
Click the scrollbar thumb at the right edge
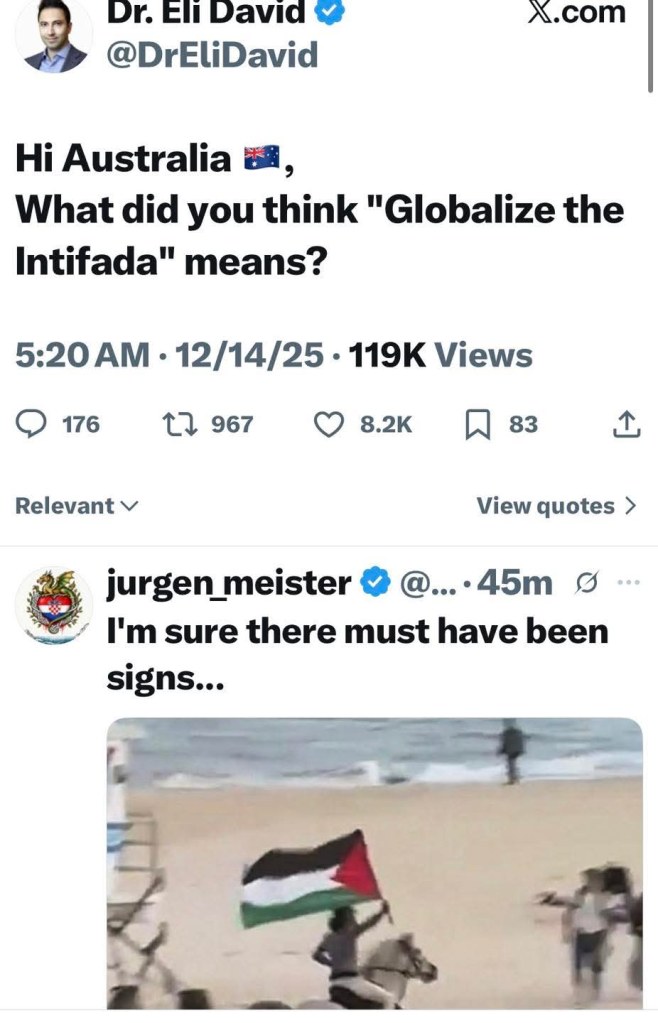tap(650, 44)
